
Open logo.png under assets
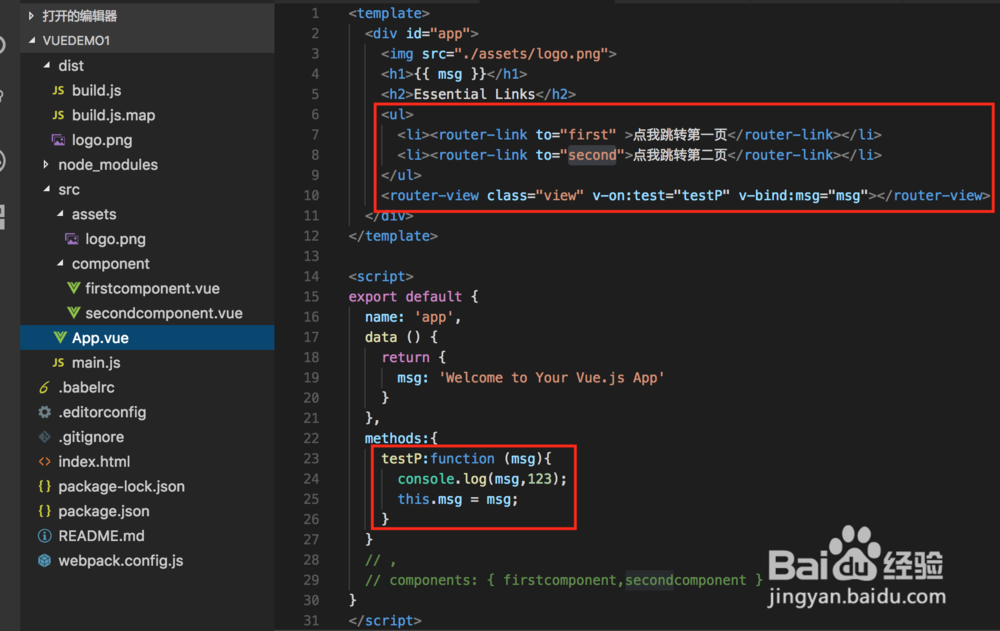pos(115,239)
